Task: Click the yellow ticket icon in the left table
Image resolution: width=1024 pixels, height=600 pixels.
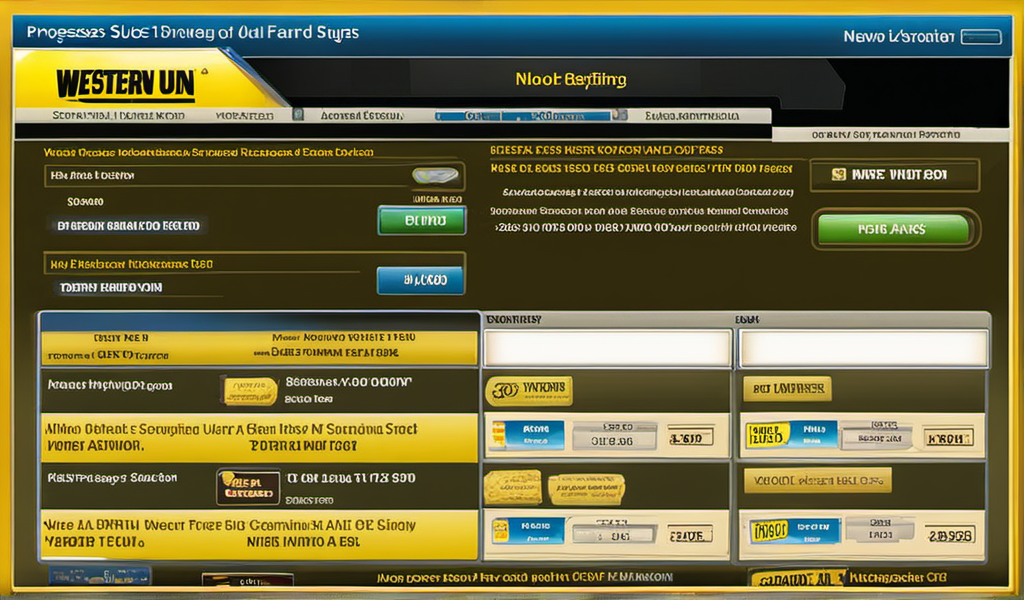Action: pos(250,391)
